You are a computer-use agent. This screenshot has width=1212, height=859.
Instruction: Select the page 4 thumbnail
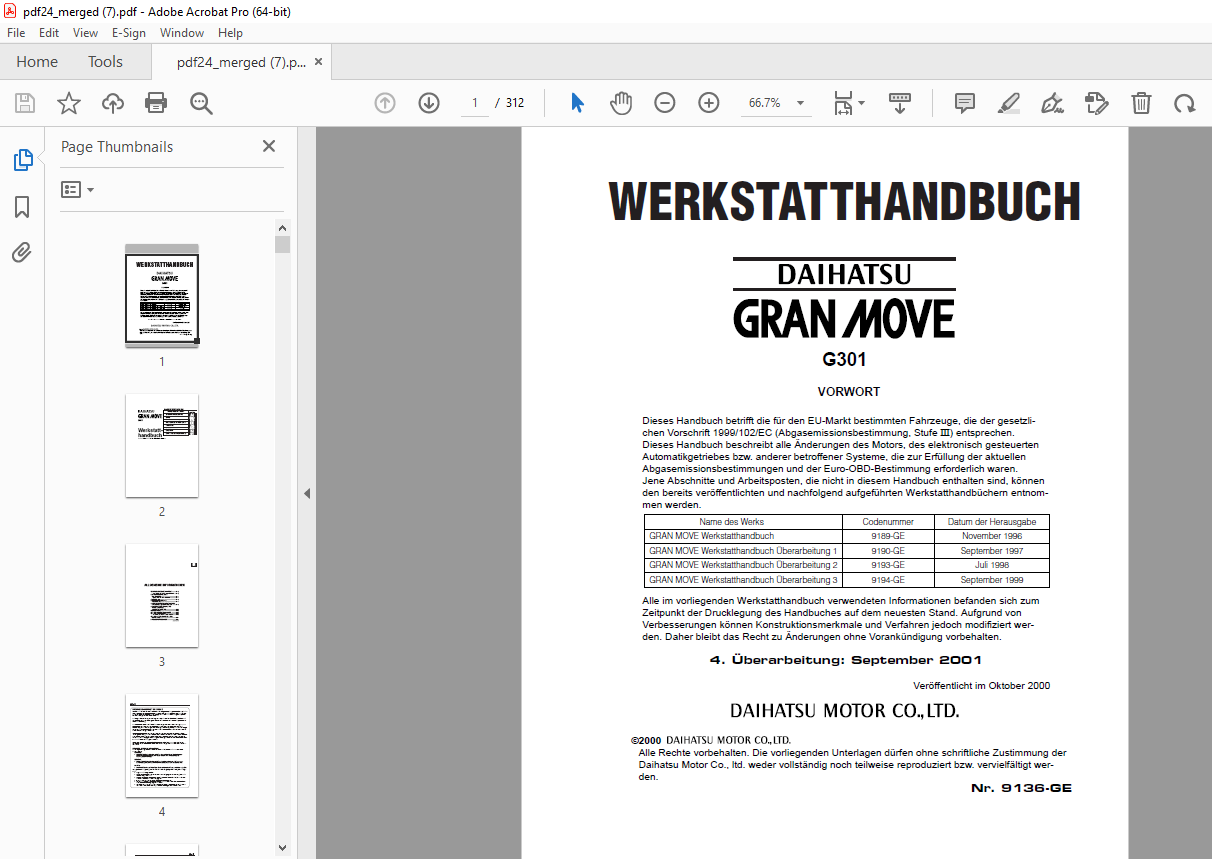click(162, 746)
